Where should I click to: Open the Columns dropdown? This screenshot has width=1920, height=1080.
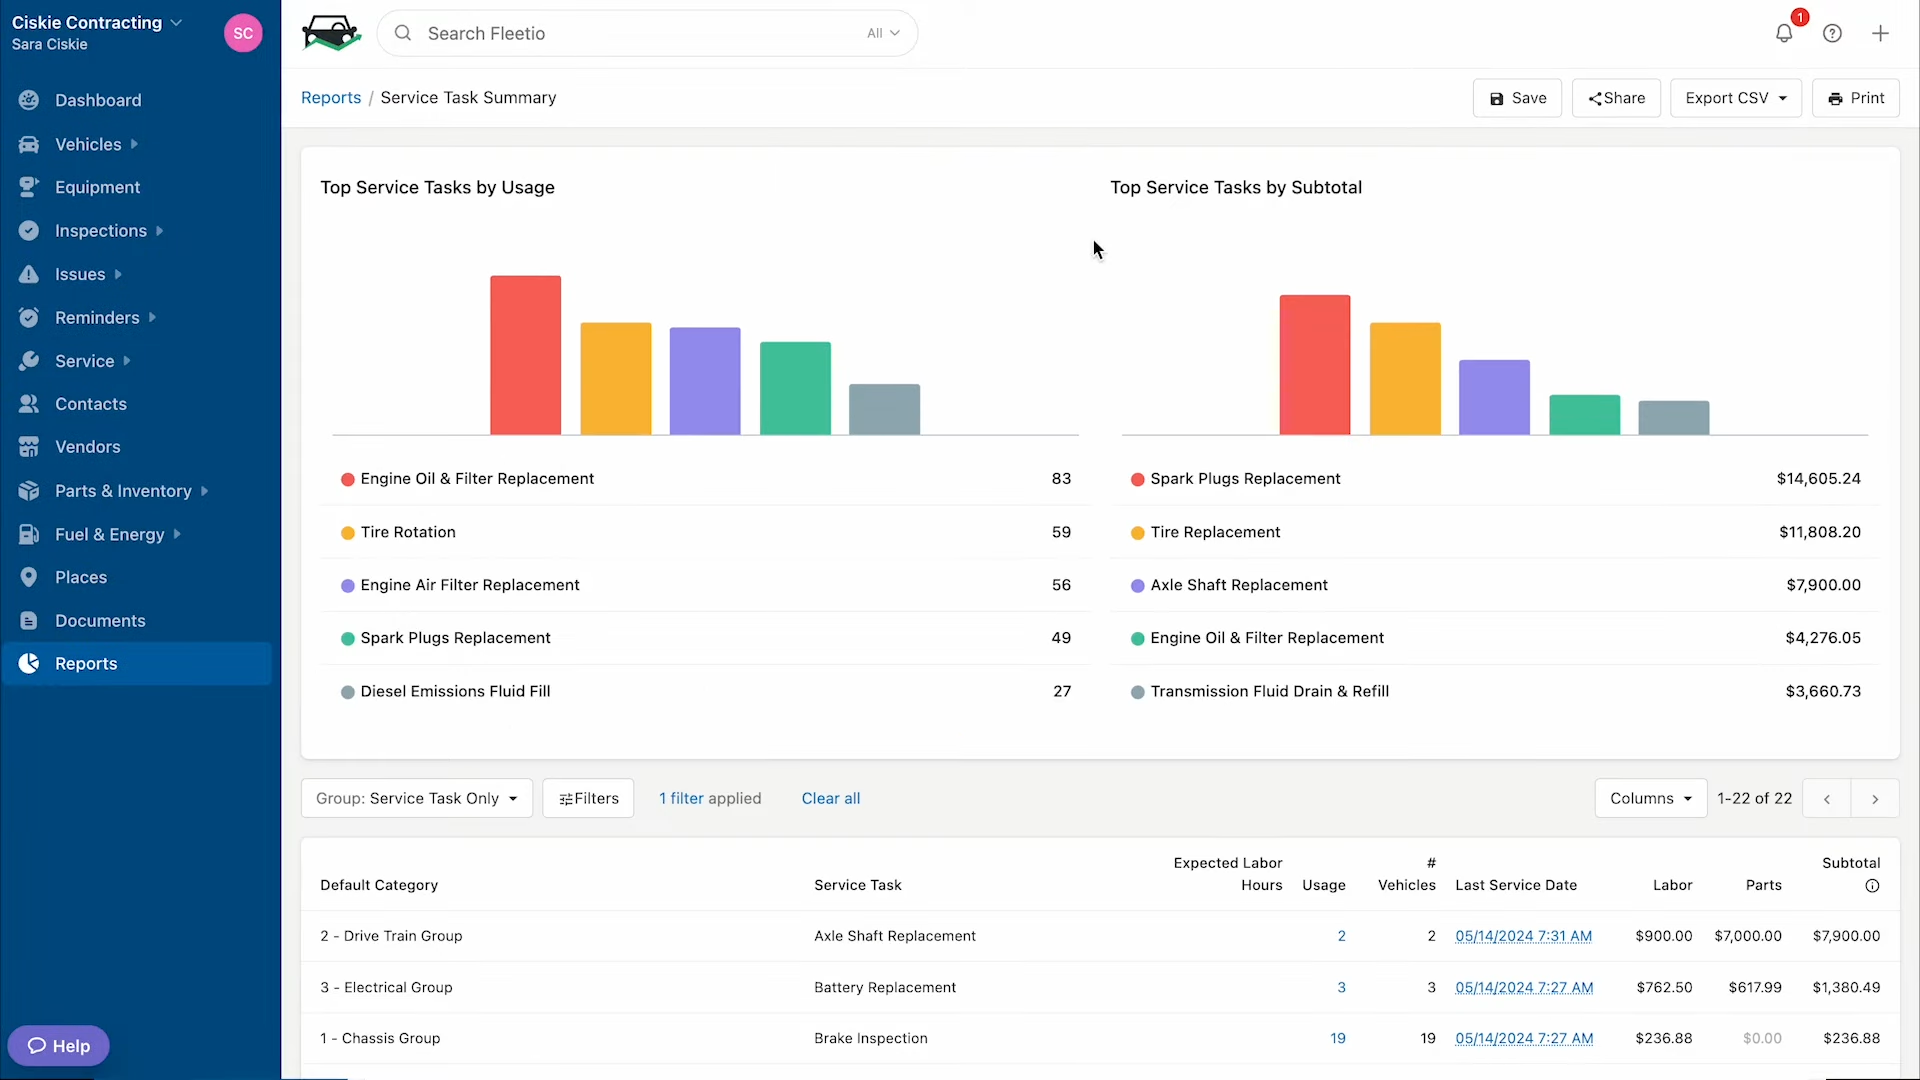pyautogui.click(x=1651, y=798)
